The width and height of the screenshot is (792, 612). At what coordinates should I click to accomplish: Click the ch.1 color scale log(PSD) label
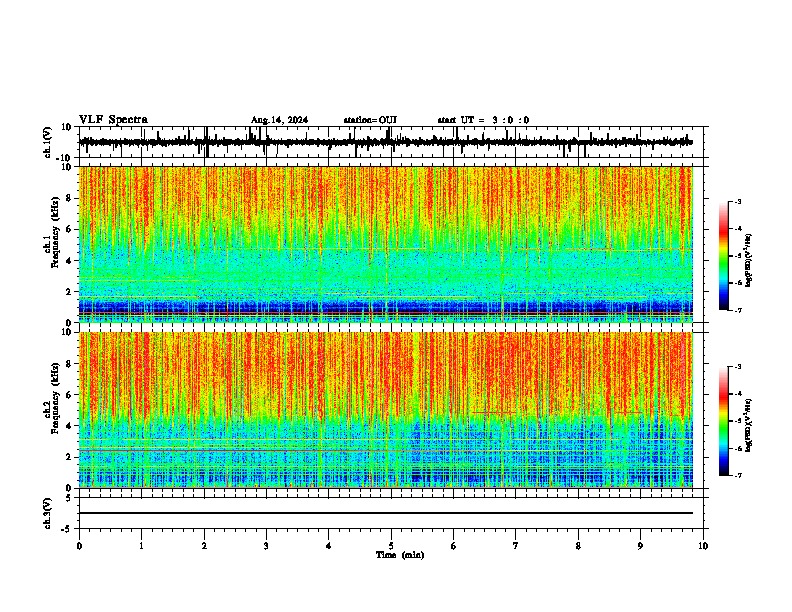click(749, 261)
